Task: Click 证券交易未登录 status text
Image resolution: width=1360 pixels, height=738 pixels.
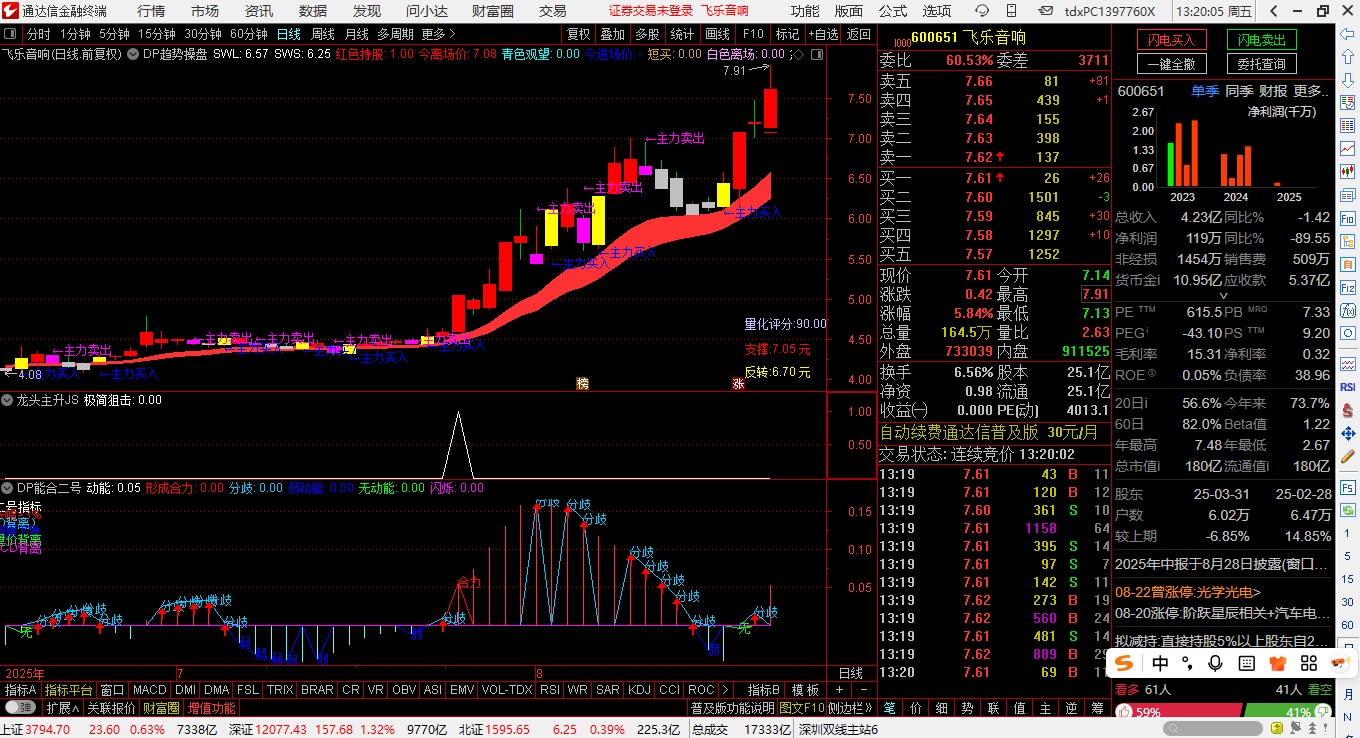Action: click(651, 11)
